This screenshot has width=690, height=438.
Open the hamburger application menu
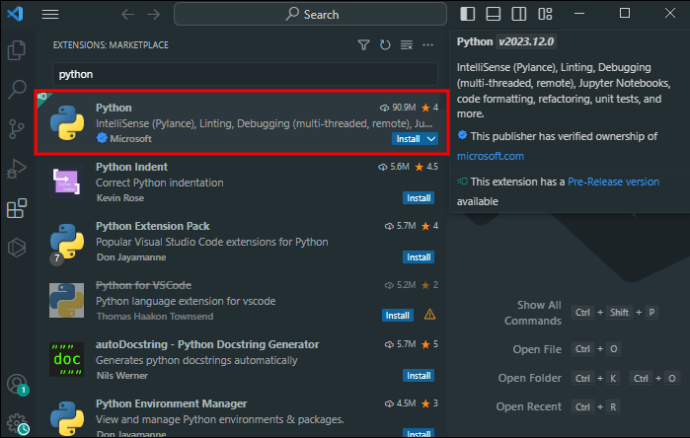click(x=50, y=15)
